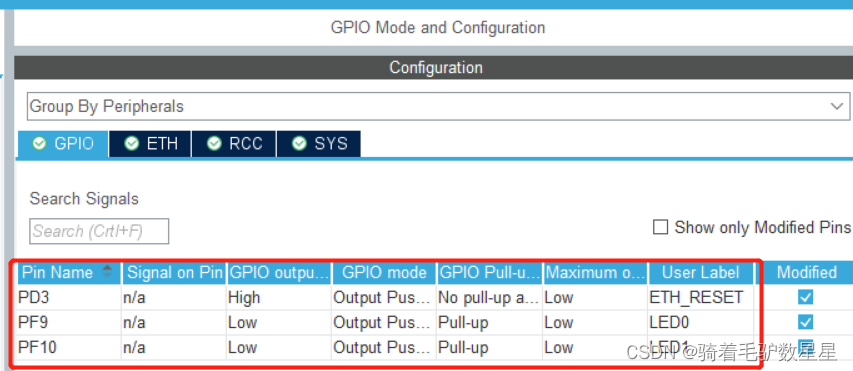Click Output Push Pull mode cell for PF9
The width and height of the screenshot is (853, 371).
tap(384, 323)
